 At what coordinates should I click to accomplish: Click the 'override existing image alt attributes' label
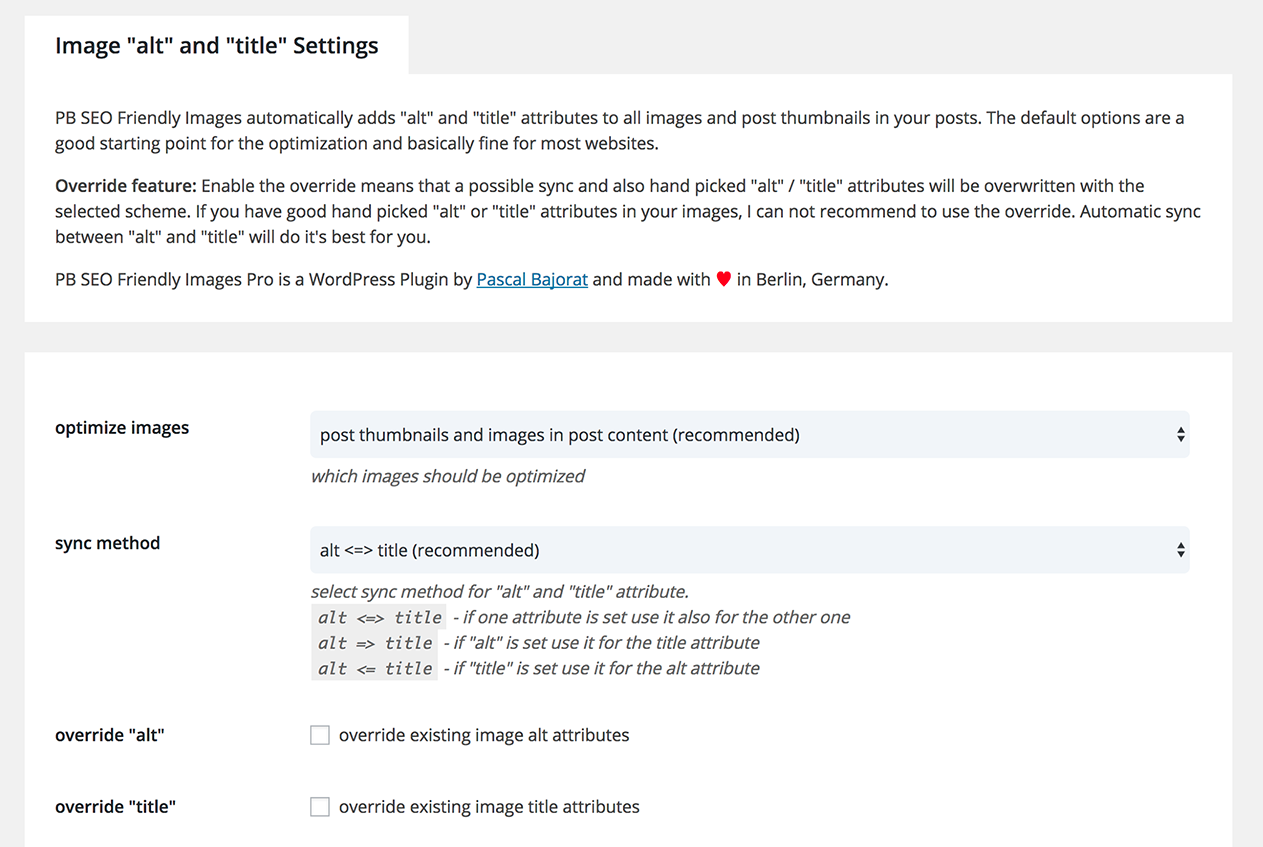pos(484,736)
